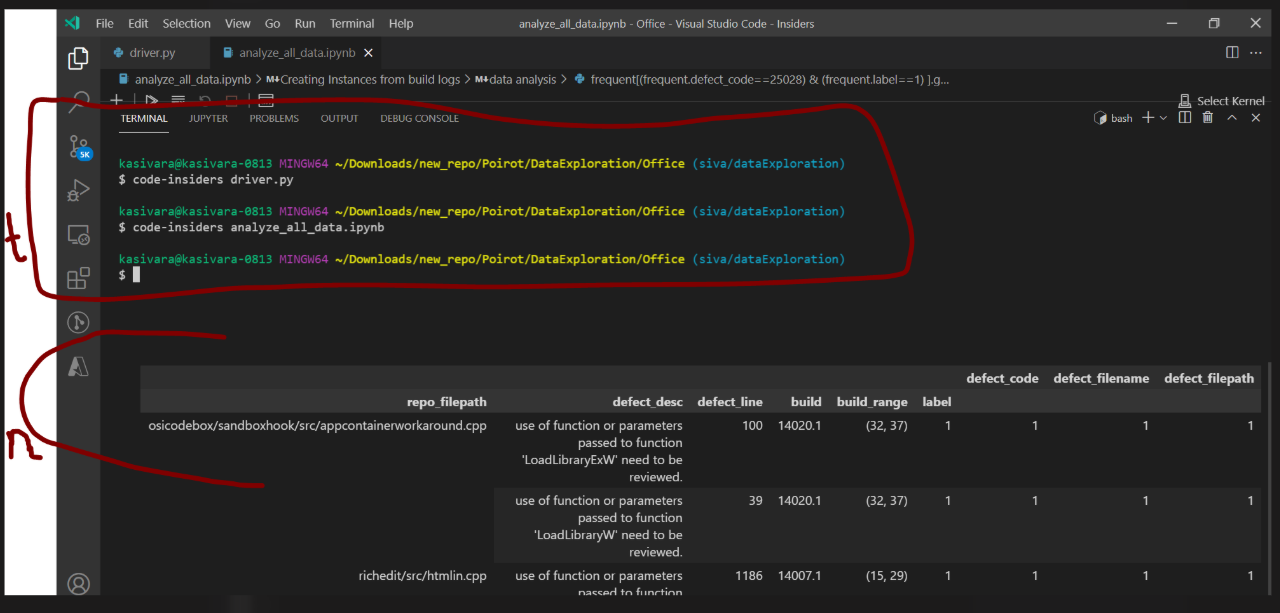Open the View menu

(238, 23)
